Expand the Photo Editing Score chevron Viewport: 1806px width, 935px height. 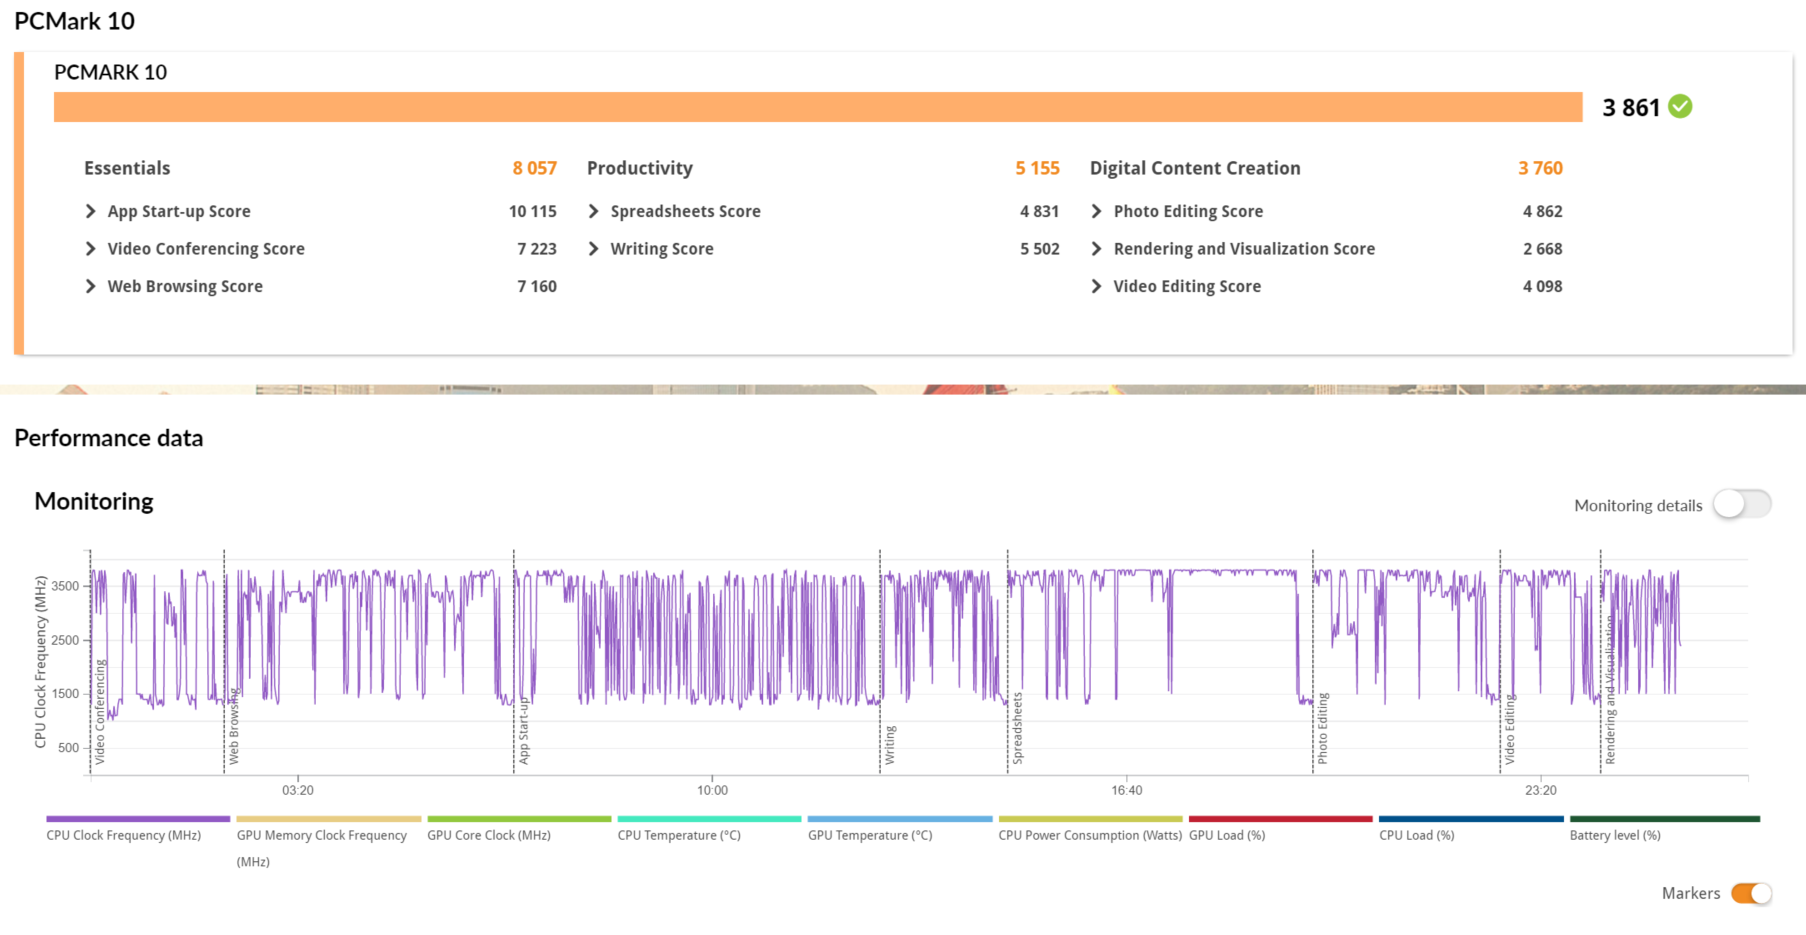[1097, 211]
